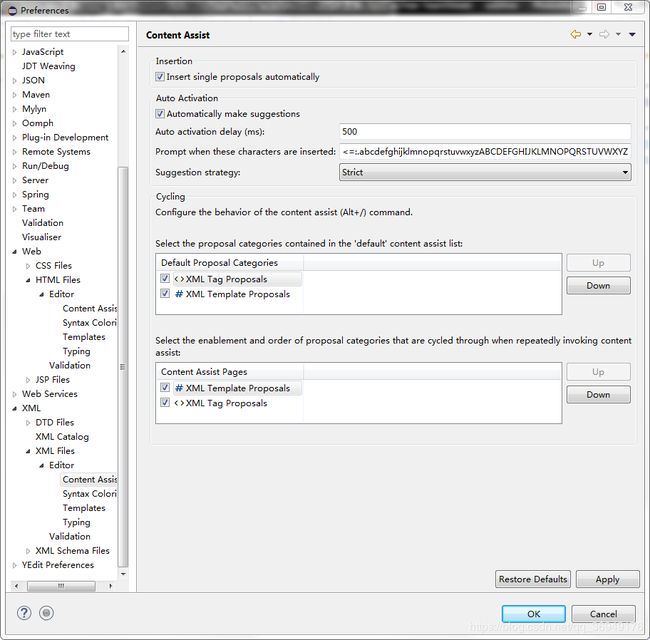The image size is (650, 640).
Task: Uncheck XML Template Proposals in Default Proposal Categories
Action: point(165,293)
